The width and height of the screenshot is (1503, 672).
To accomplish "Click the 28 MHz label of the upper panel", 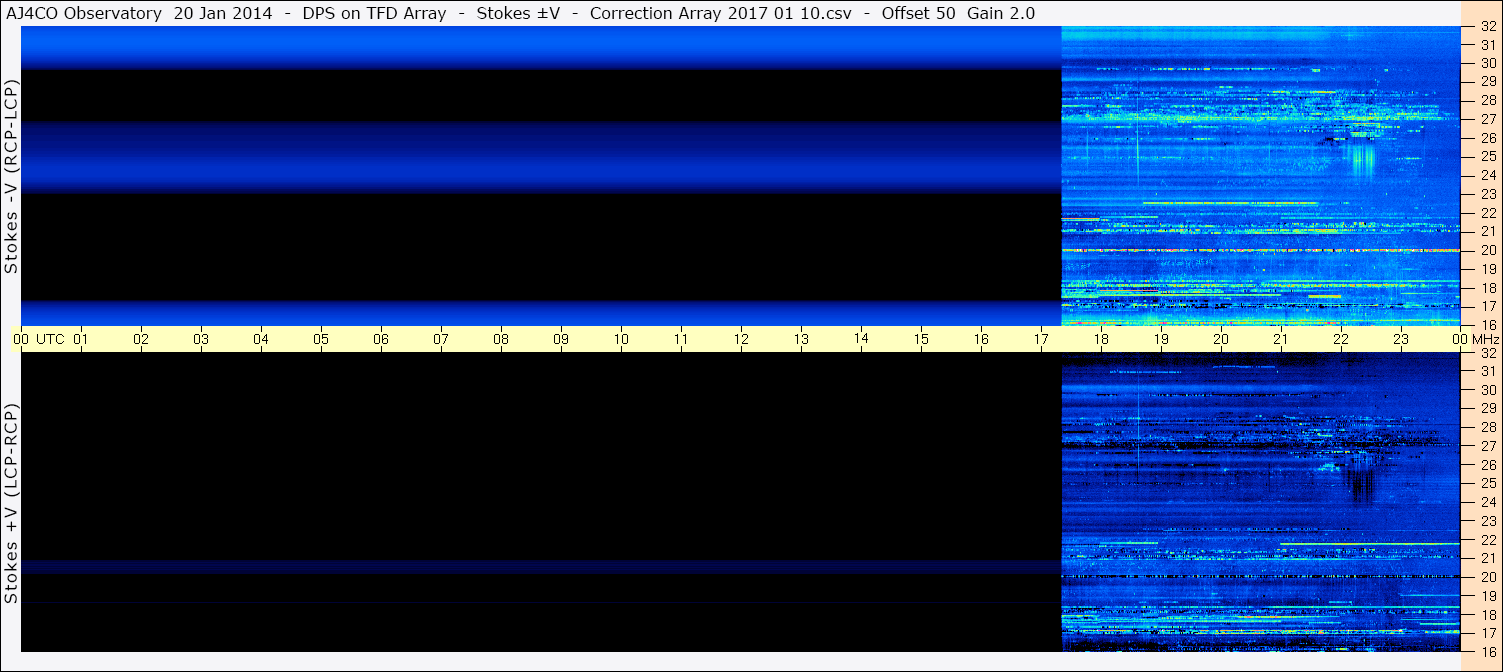I will 1487,100.
